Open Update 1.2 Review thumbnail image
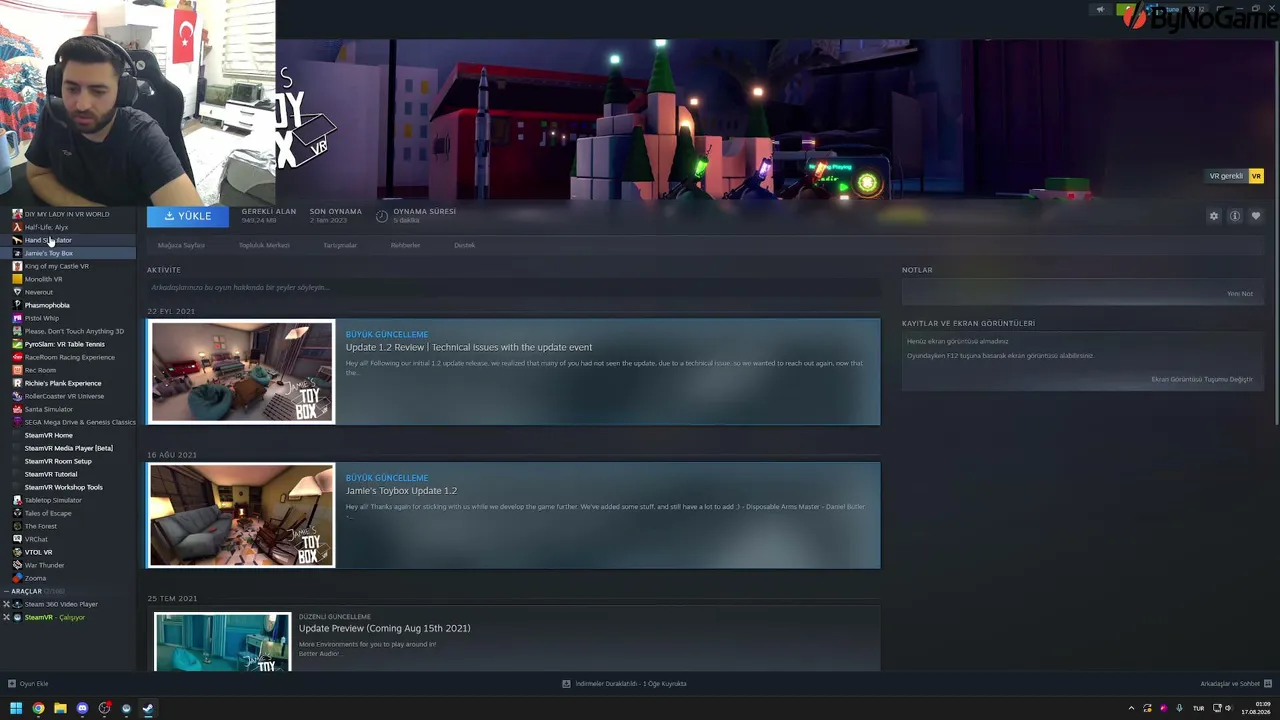 242,372
